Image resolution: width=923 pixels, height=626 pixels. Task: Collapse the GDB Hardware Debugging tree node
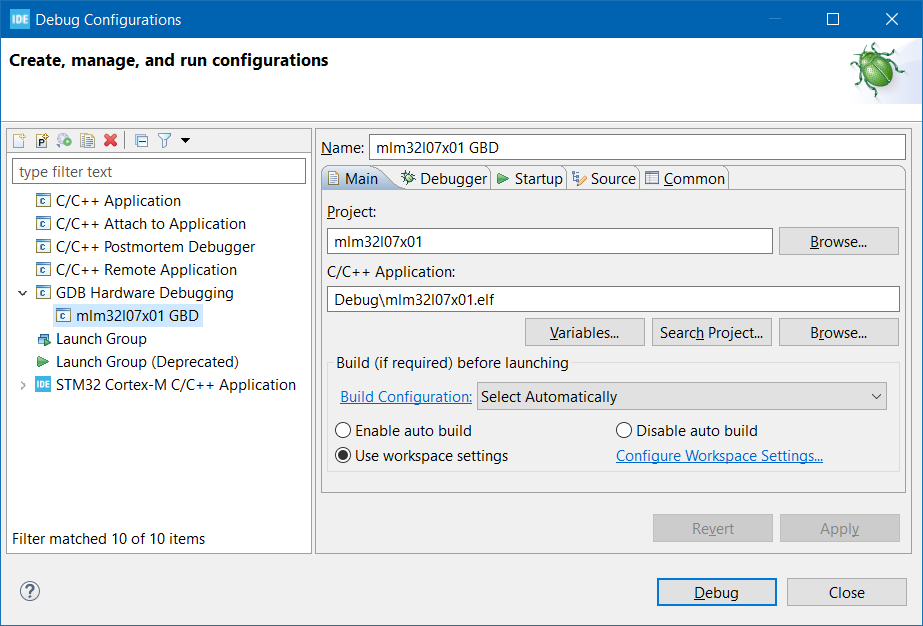23,293
